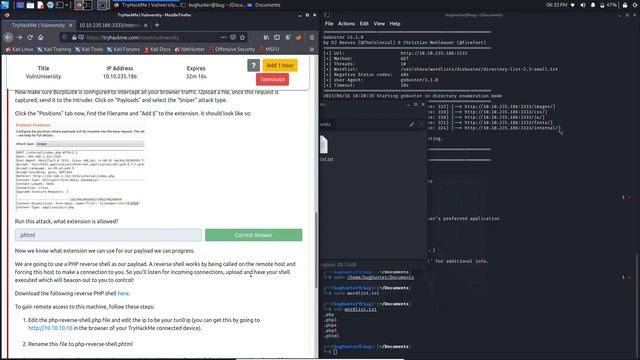Go to the Firefox home page
The image size is (640, 360).
click(40, 37)
